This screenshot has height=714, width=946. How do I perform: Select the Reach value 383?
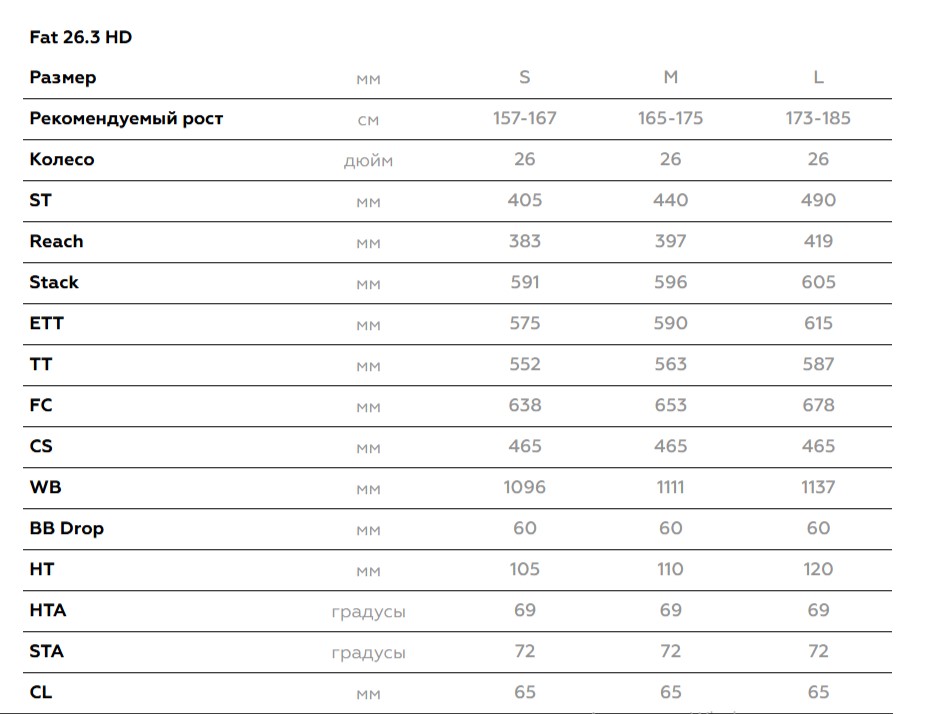[x=525, y=242]
